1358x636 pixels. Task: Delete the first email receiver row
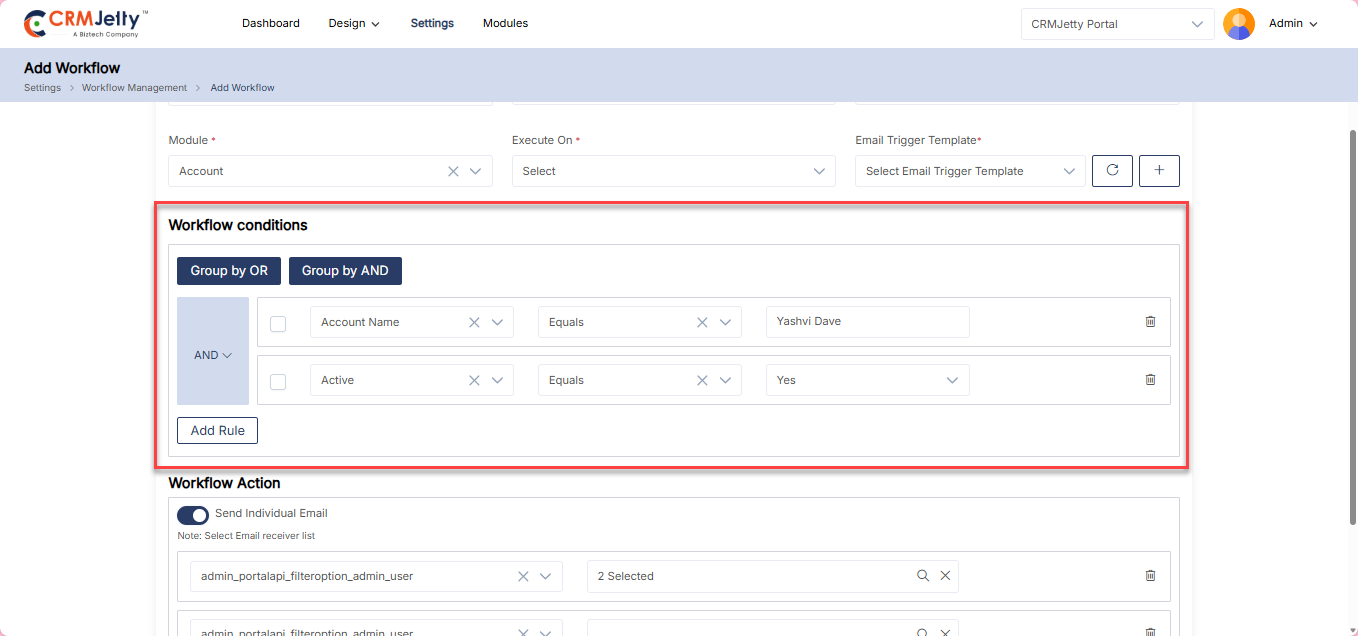pyautogui.click(x=1150, y=576)
